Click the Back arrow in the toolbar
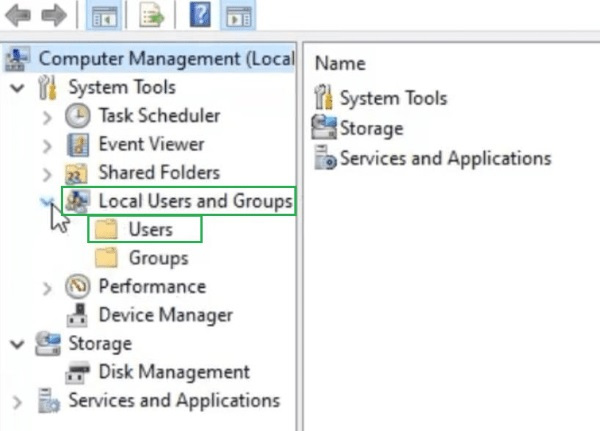The image size is (600, 431). pyautogui.click(x=20, y=16)
